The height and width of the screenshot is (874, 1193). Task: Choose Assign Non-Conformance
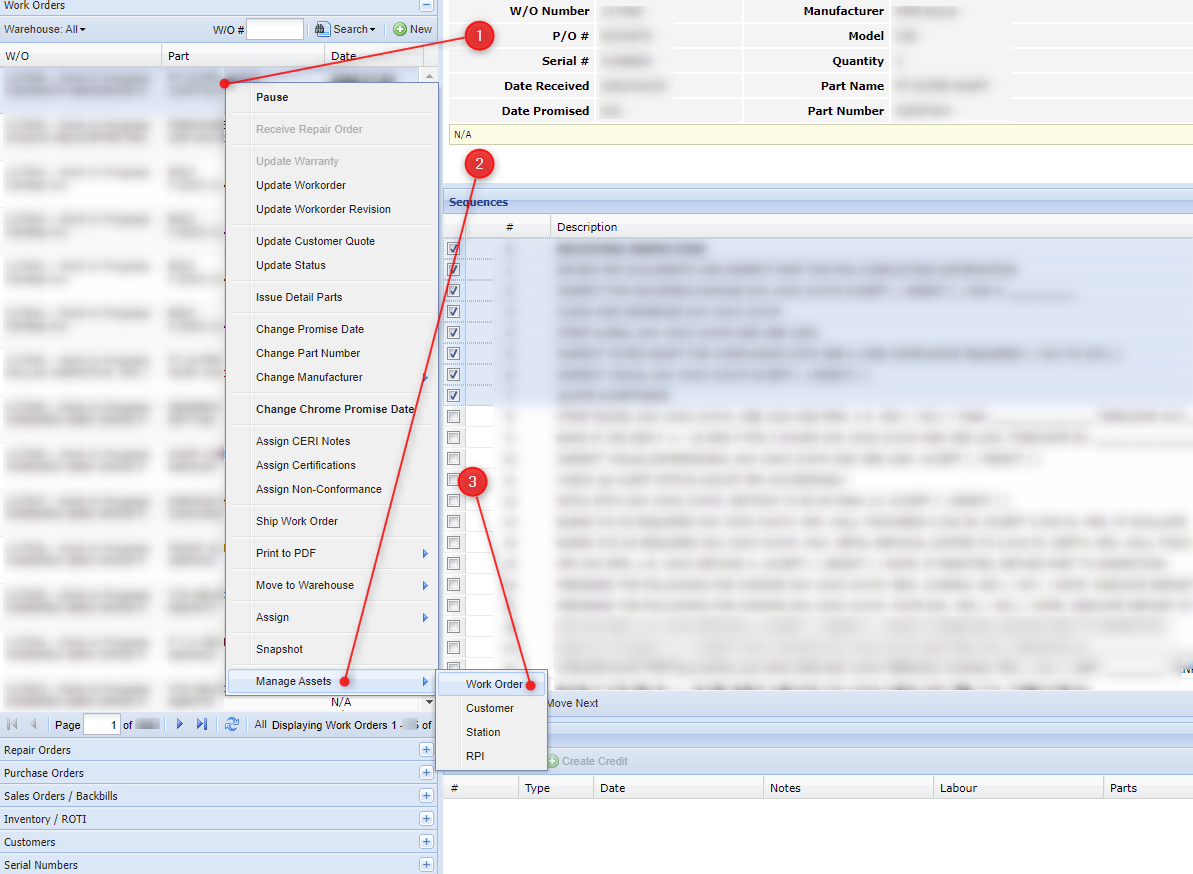point(332,489)
